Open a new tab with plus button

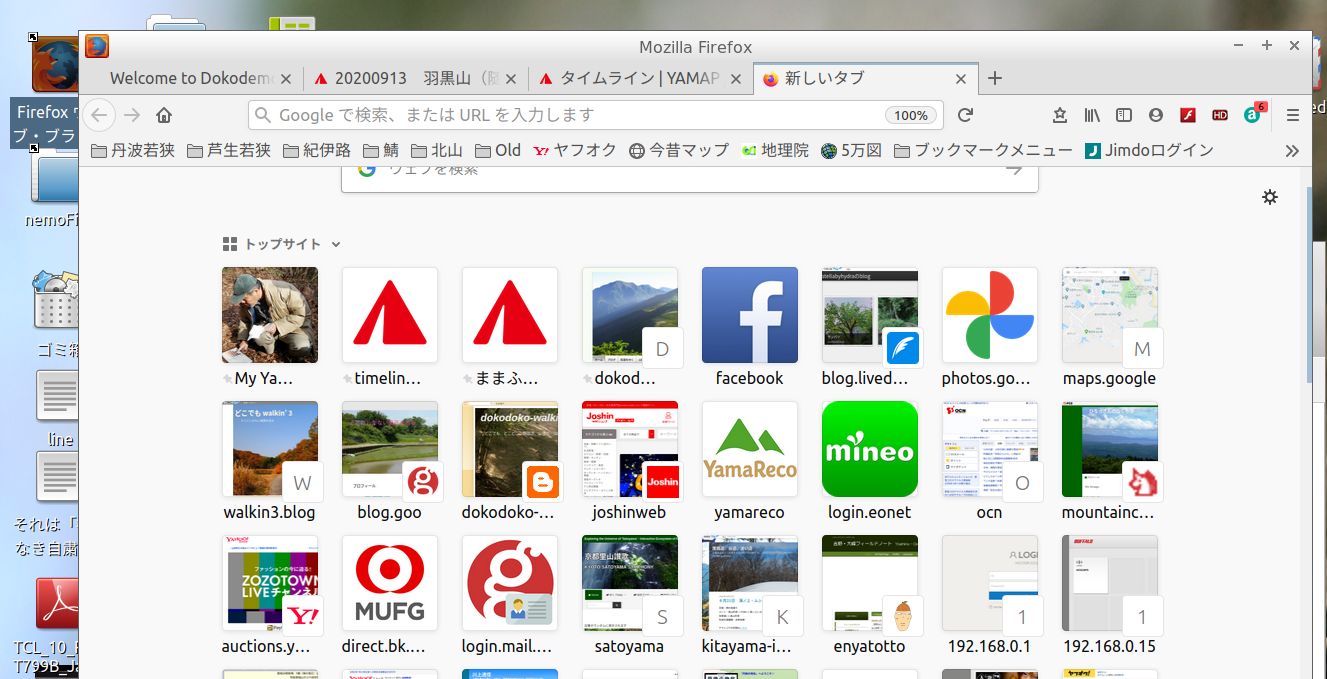coord(995,78)
